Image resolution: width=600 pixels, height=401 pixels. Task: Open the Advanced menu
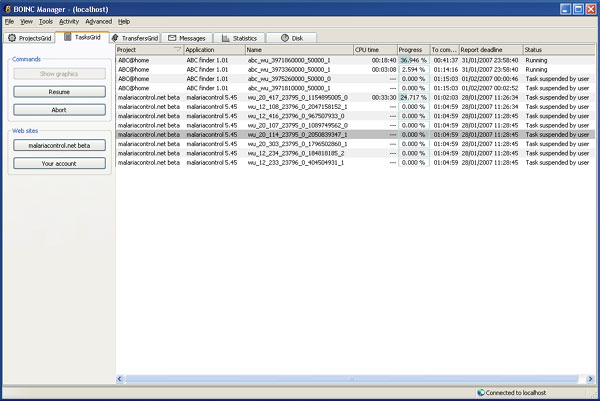[98, 21]
